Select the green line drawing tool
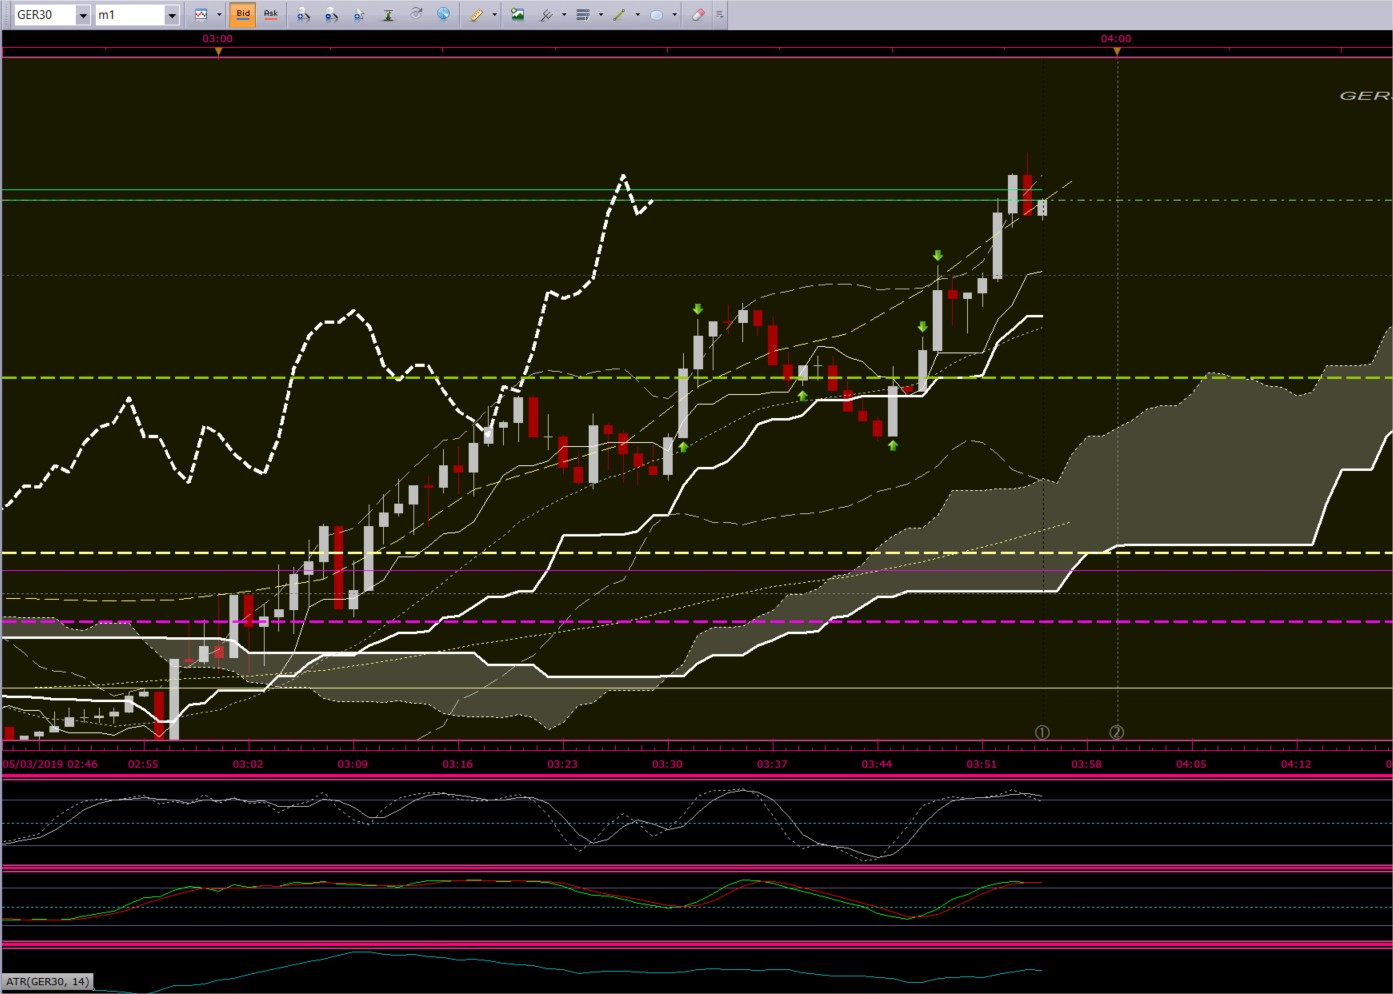Viewport: 1393px width, 994px height. (620, 15)
